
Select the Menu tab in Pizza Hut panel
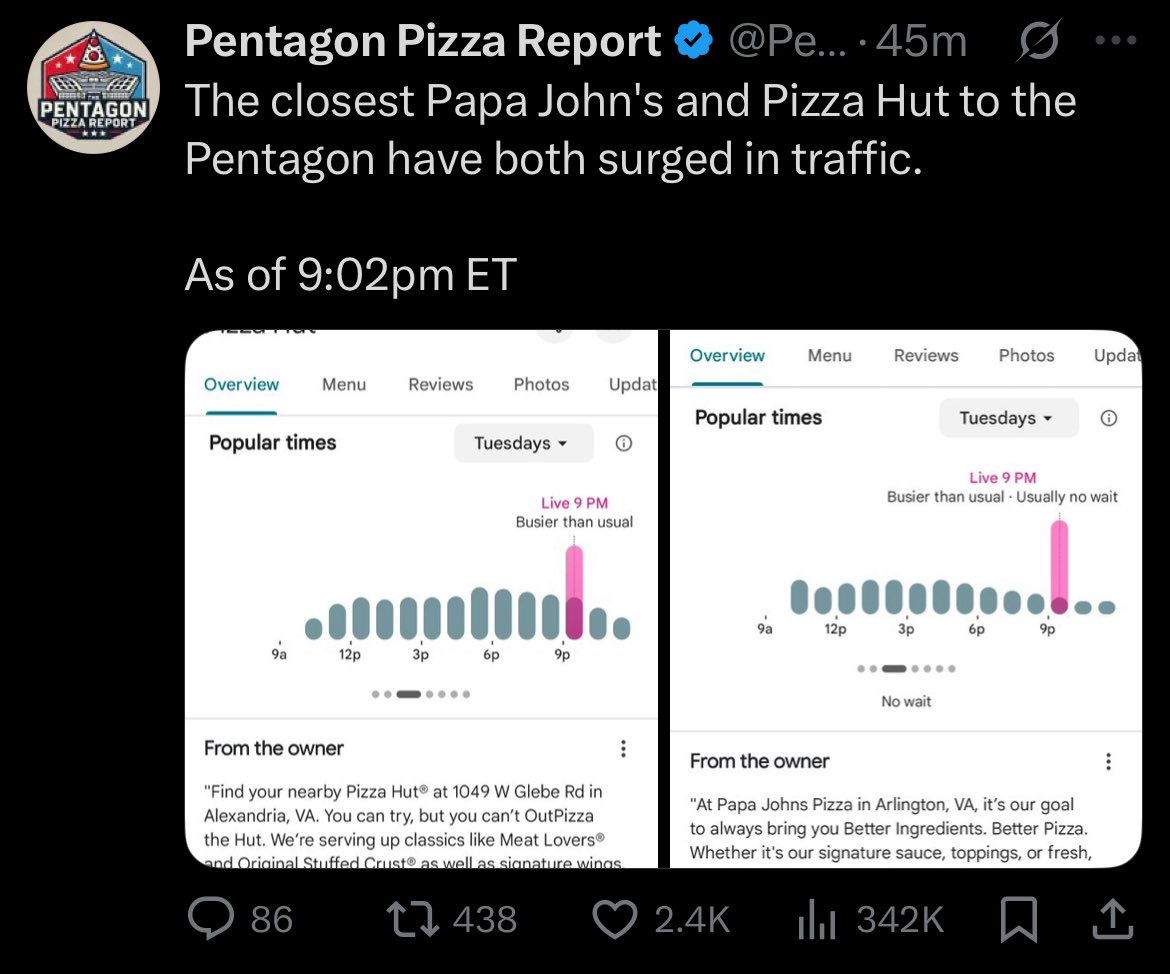tap(344, 384)
